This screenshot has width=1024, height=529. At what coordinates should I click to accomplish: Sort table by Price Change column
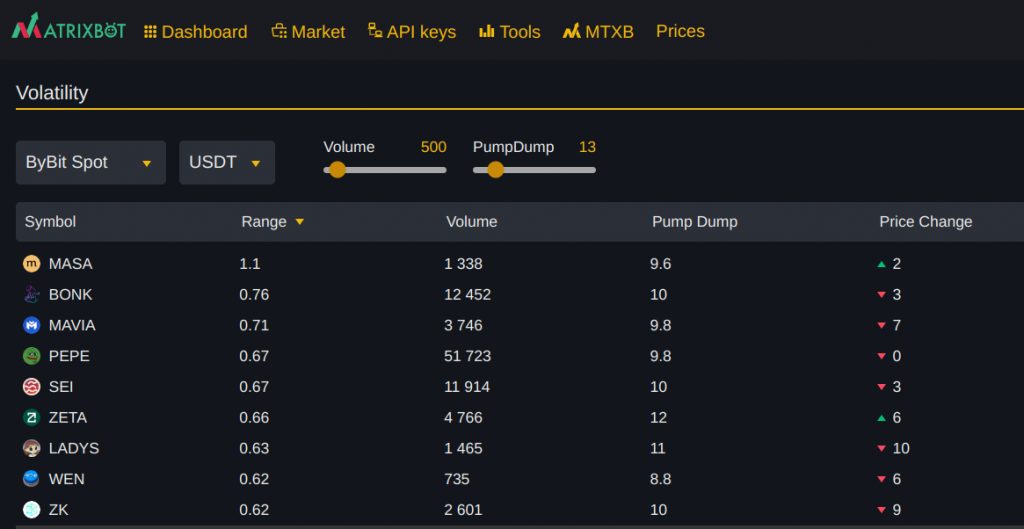pyautogui.click(x=926, y=222)
